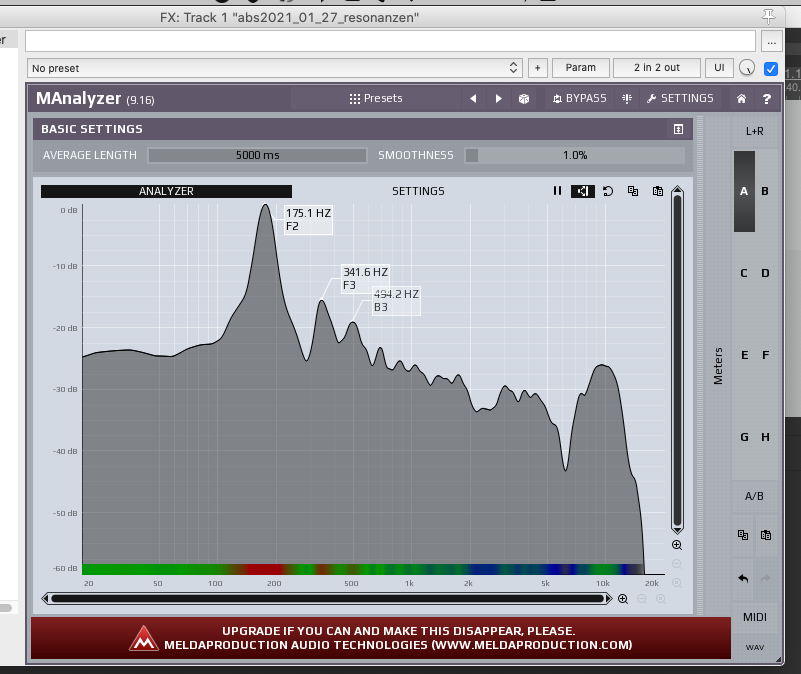Zoom in horizontally using magnifier beside horizontal scrollbar
Screen dimensions: 801x674
click(623, 599)
